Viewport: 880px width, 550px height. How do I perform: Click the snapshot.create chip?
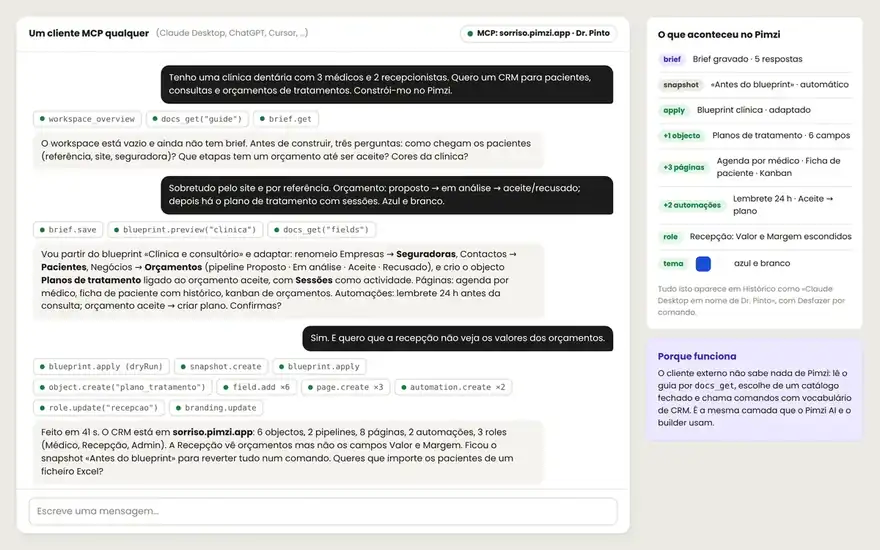[x=221, y=366]
